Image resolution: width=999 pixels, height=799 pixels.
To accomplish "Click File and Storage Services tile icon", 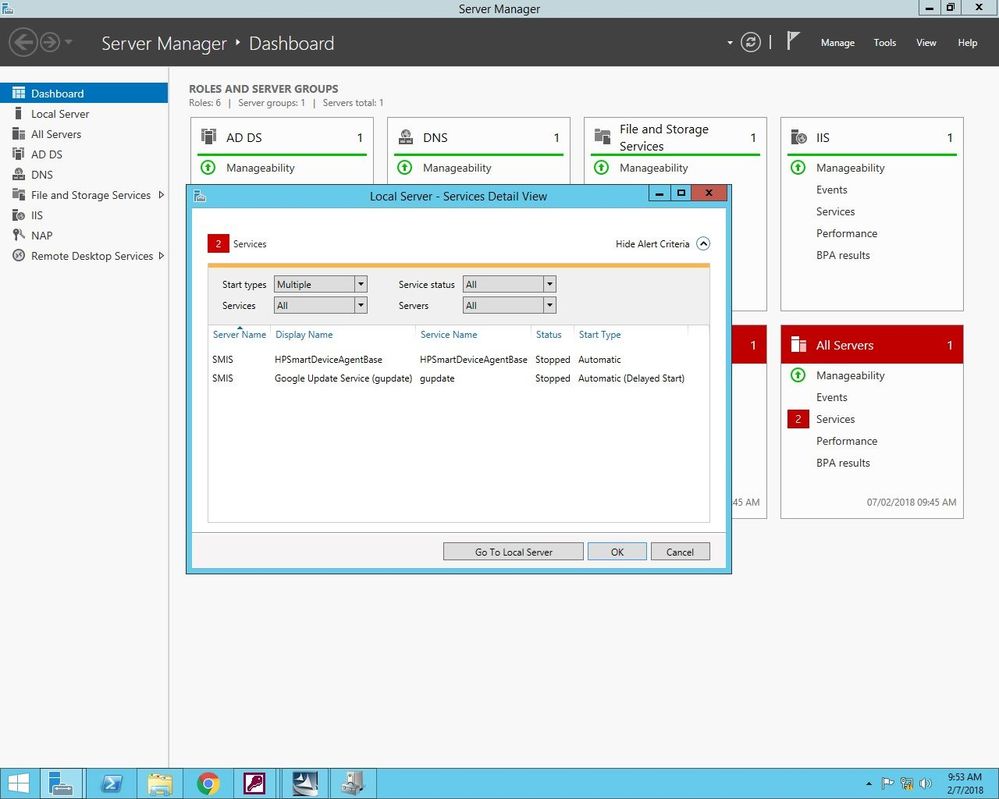I will coord(602,136).
